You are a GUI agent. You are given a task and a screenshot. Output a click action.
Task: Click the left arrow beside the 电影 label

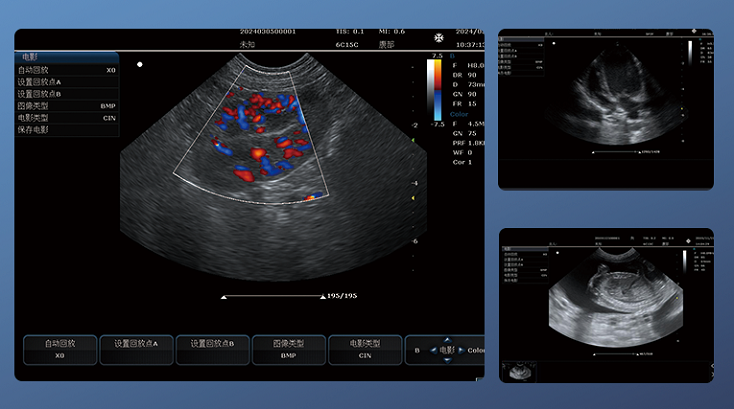pyautogui.click(x=433, y=350)
